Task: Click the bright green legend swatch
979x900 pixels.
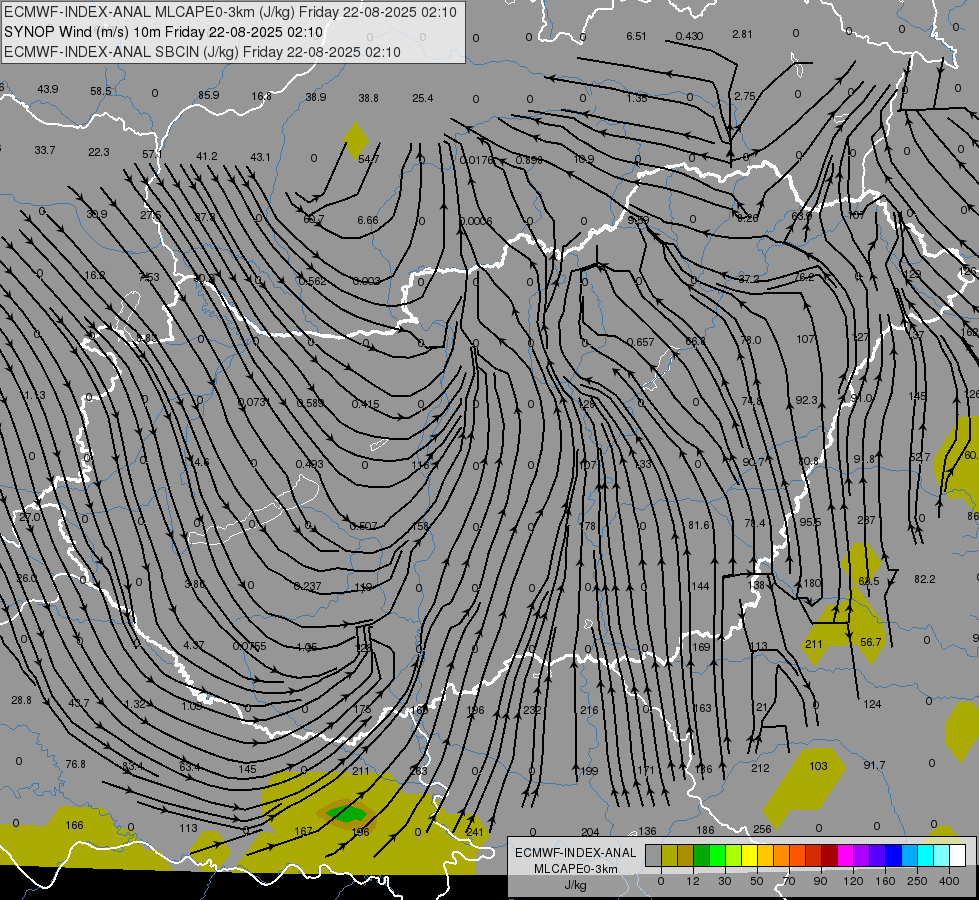Action: (718, 855)
